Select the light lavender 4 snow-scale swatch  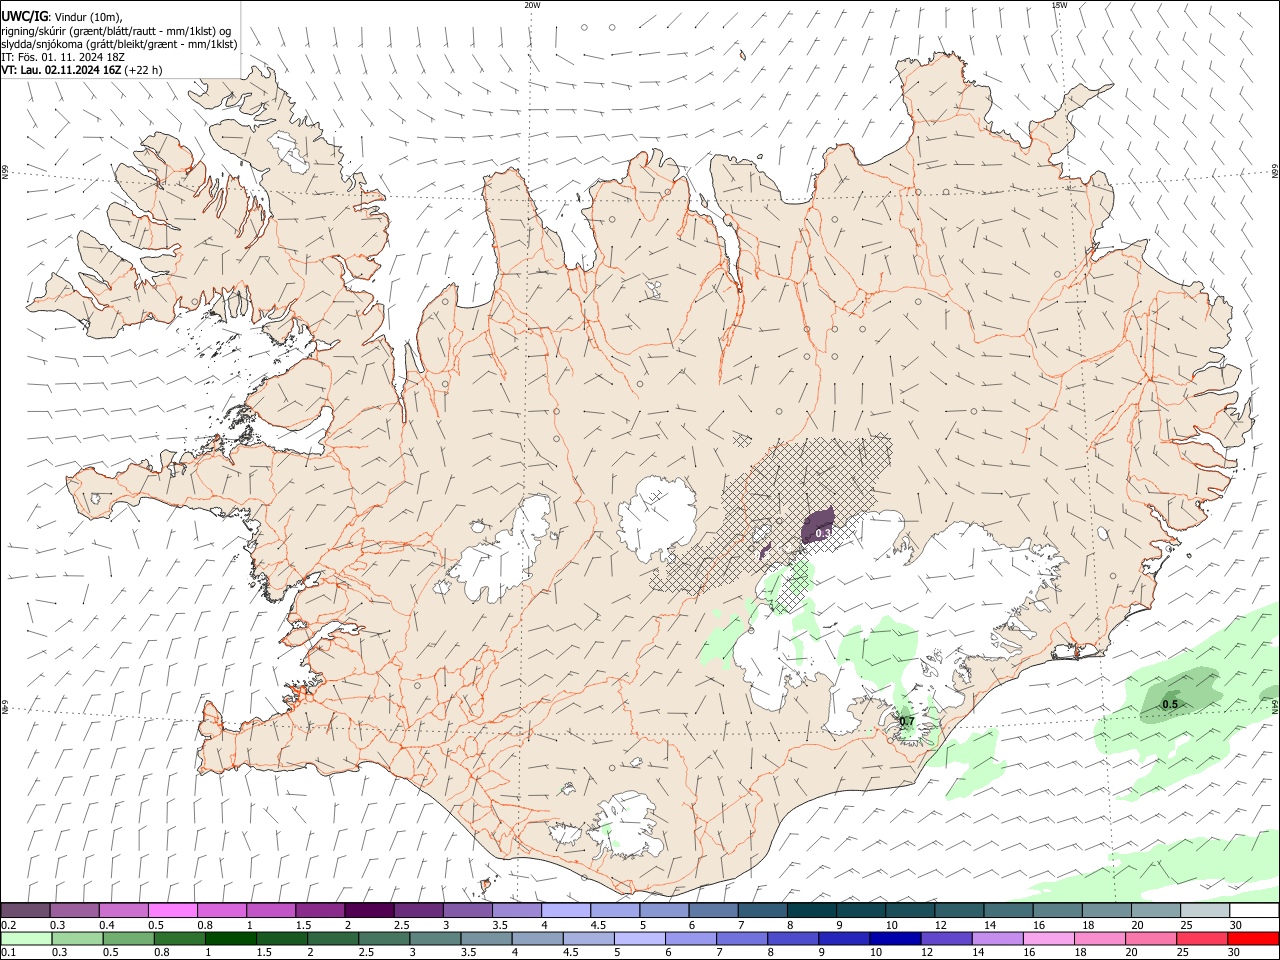coord(565,911)
